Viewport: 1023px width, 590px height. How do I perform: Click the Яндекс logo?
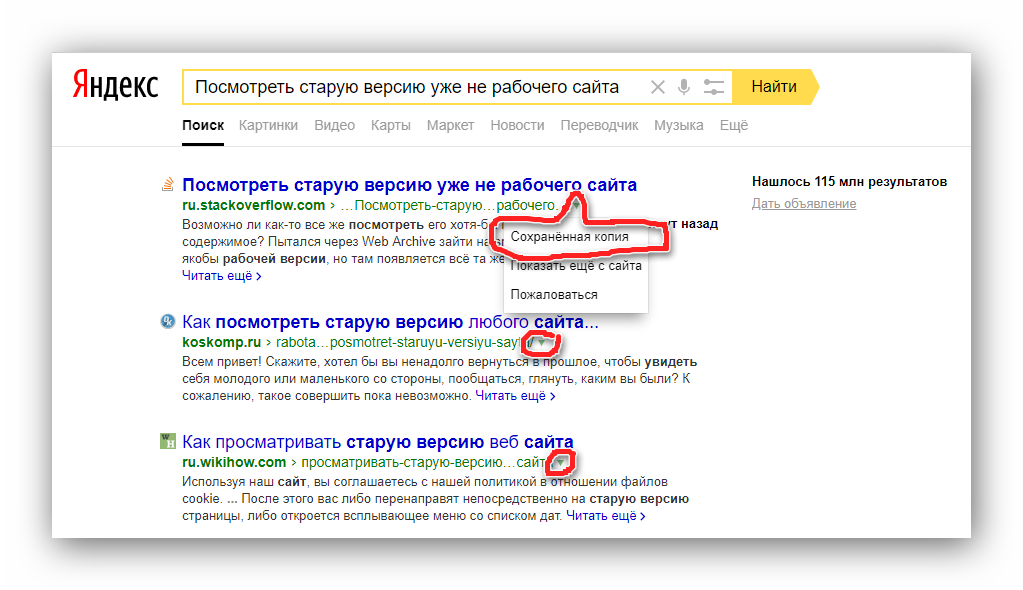[115, 85]
